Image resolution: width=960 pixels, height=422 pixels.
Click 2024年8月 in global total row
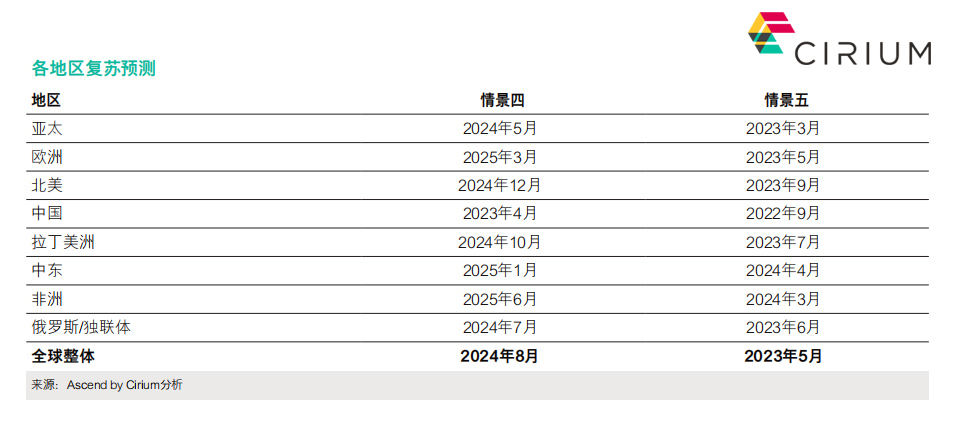(x=500, y=356)
